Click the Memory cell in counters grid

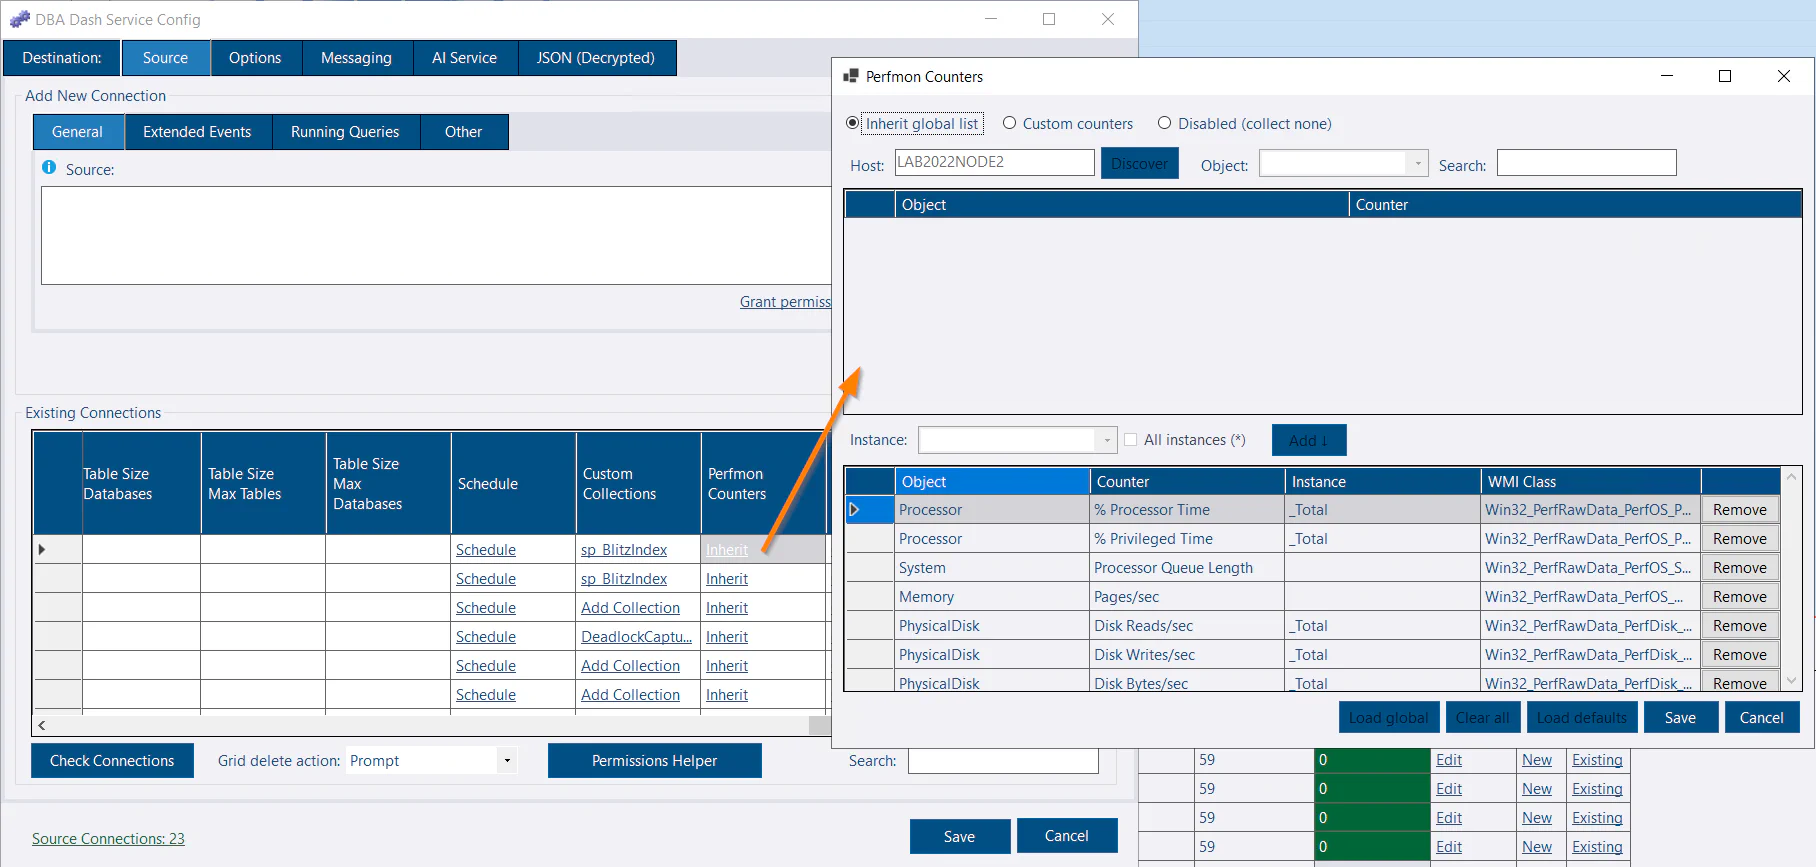(992, 597)
